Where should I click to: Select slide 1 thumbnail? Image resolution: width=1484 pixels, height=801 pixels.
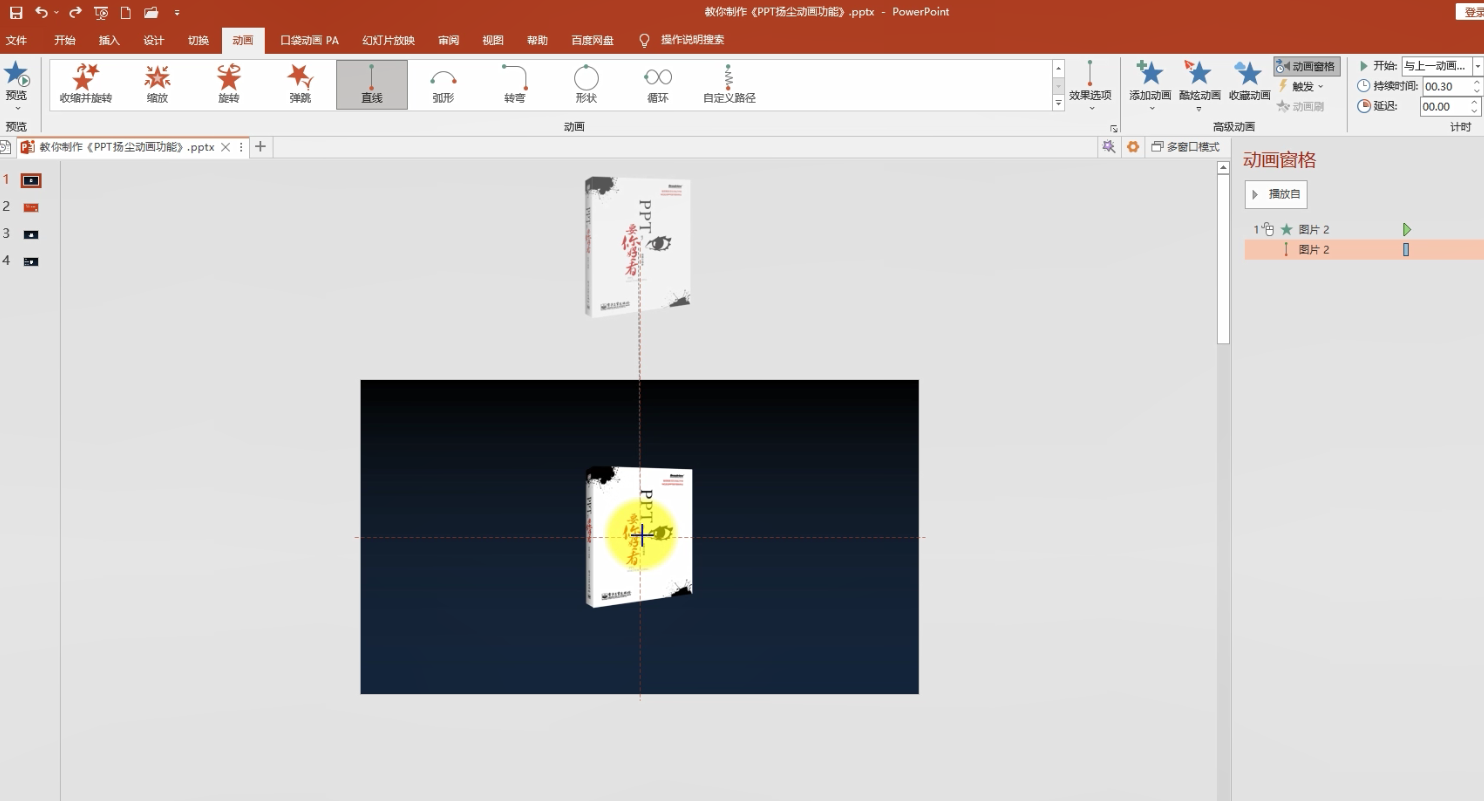[x=32, y=181]
